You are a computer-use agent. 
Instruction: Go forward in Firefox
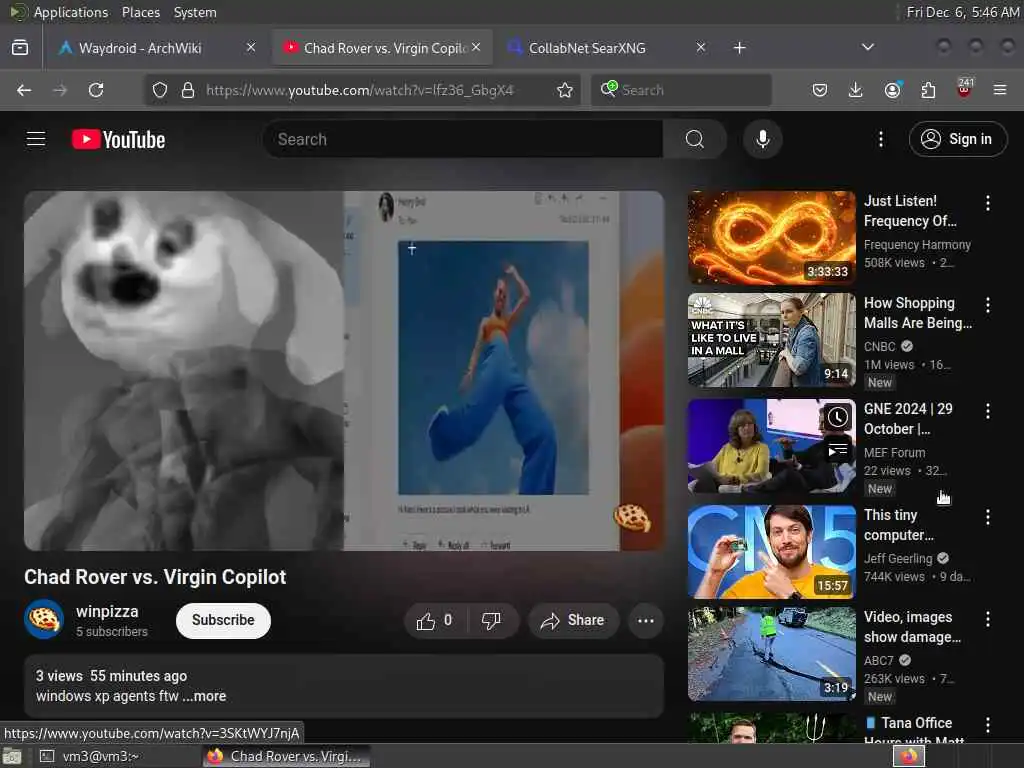(x=60, y=90)
